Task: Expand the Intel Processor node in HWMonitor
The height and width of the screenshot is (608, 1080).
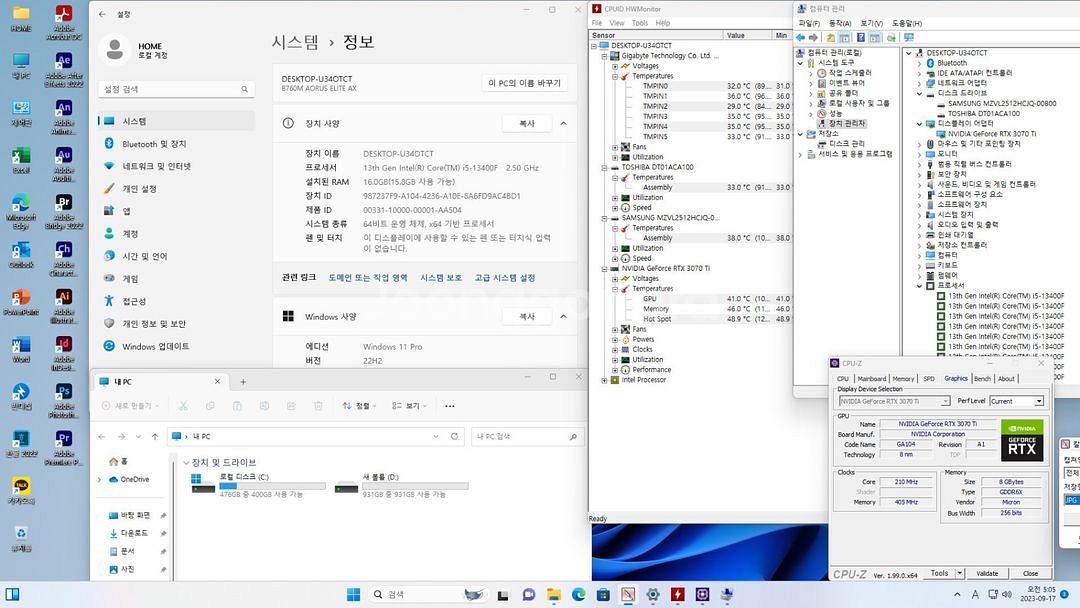Action: [604, 379]
